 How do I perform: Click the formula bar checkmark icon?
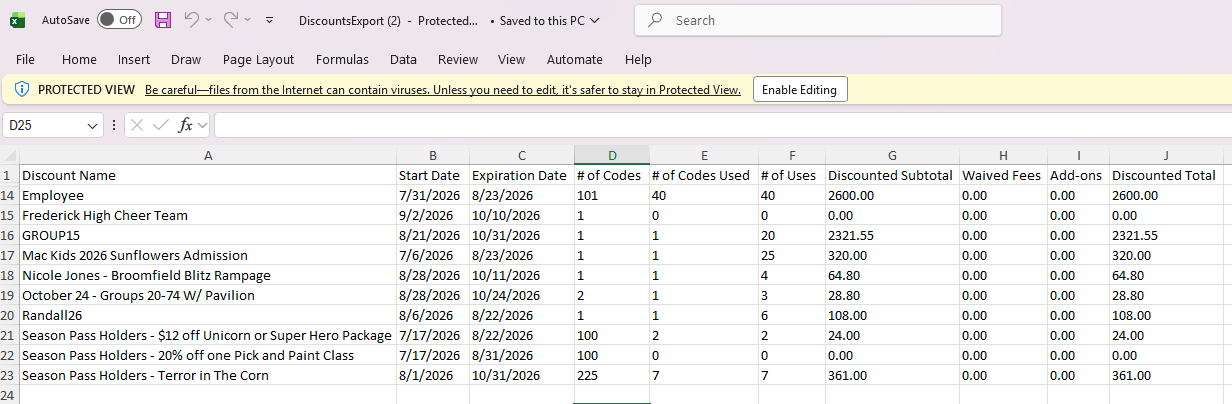[x=161, y=125]
